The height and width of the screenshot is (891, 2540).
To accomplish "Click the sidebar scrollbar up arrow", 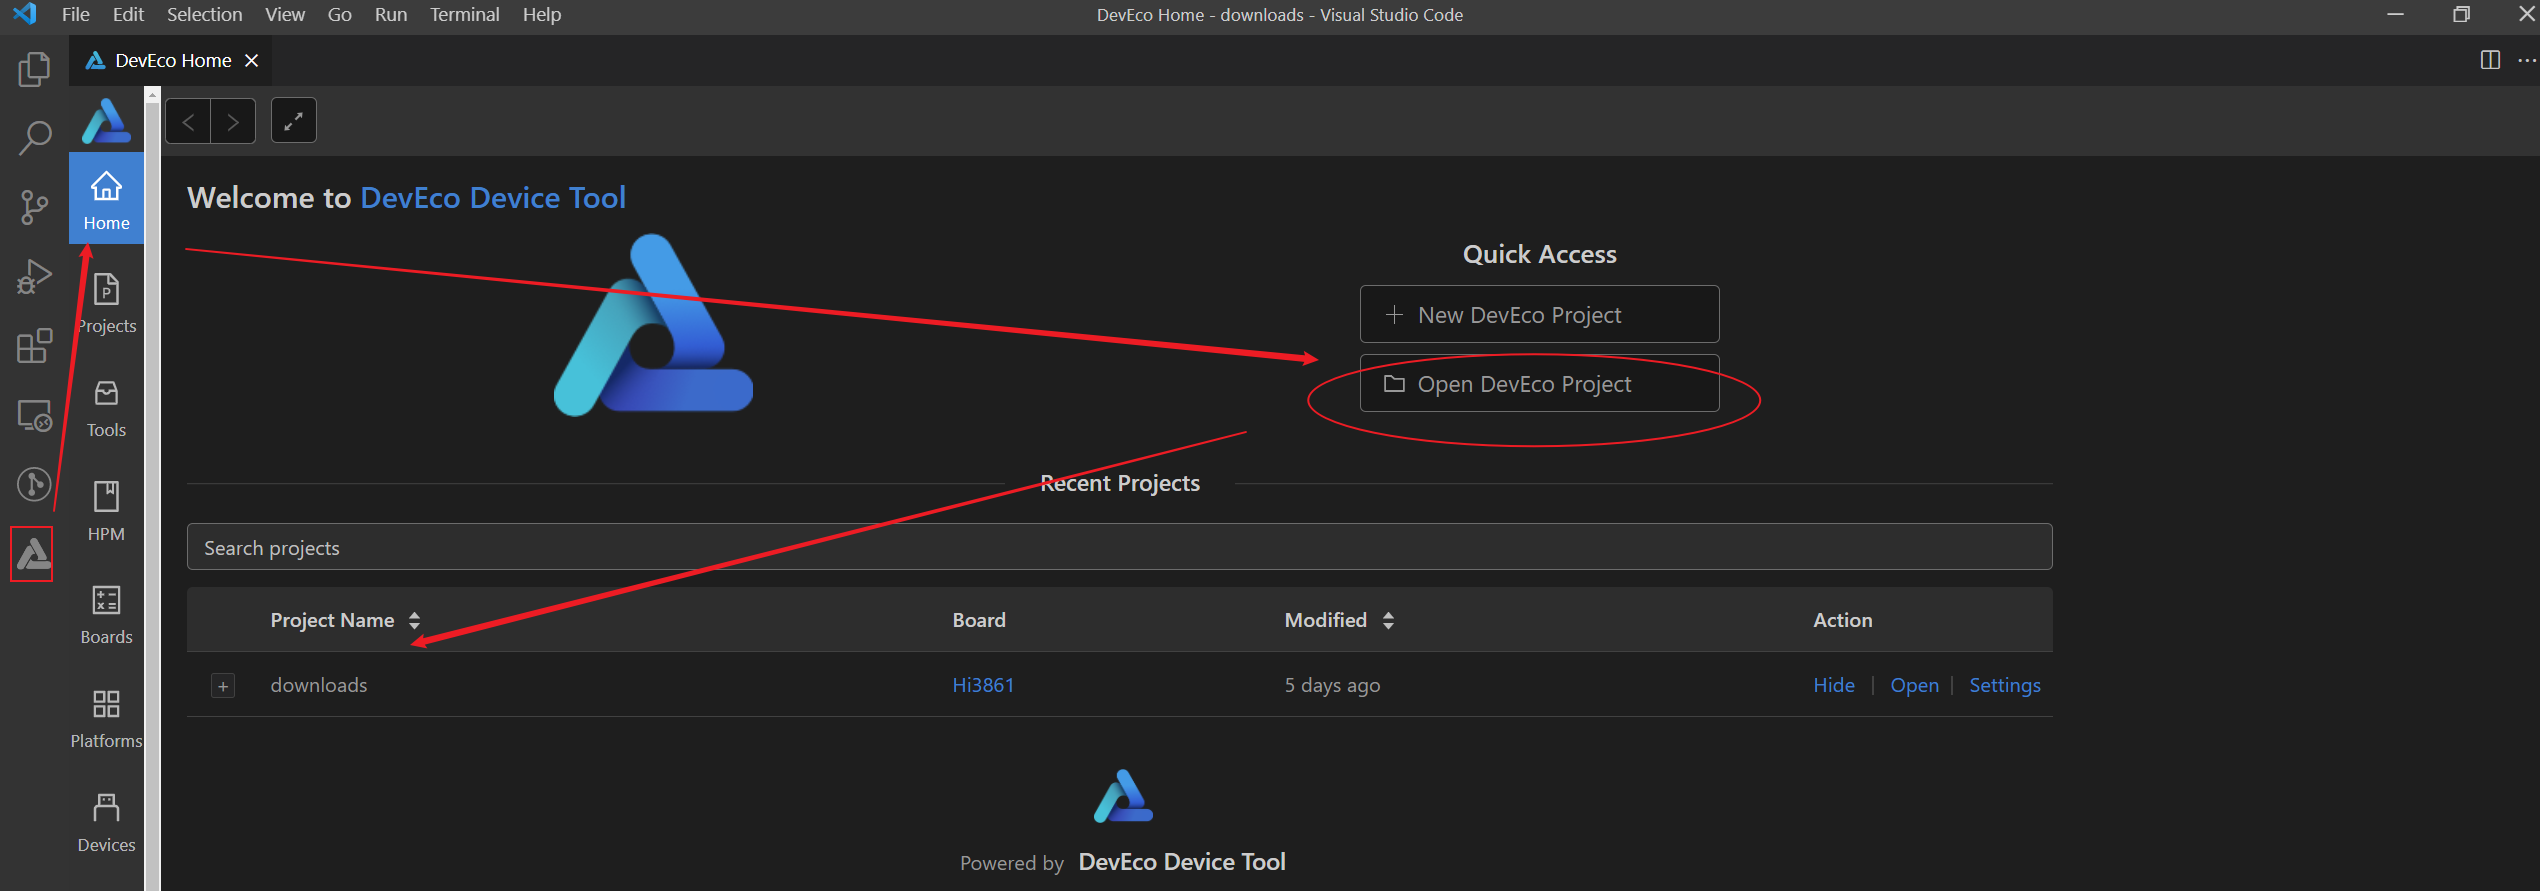I will pos(152,95).
